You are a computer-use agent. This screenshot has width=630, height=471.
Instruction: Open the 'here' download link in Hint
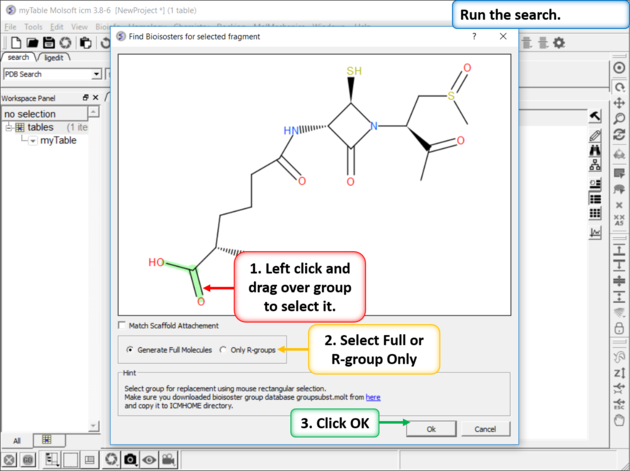click(373, 397)
